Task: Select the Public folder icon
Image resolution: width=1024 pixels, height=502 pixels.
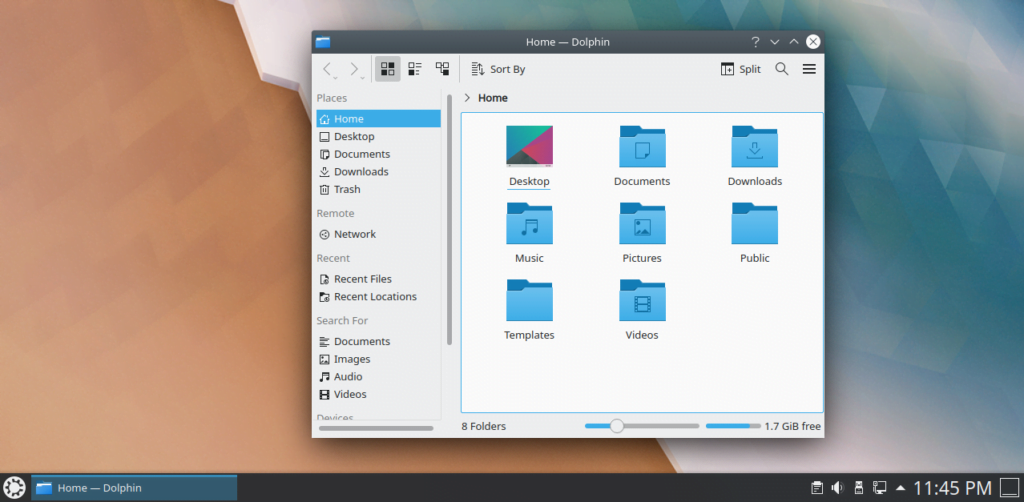Action: click(x=754, y=223)
